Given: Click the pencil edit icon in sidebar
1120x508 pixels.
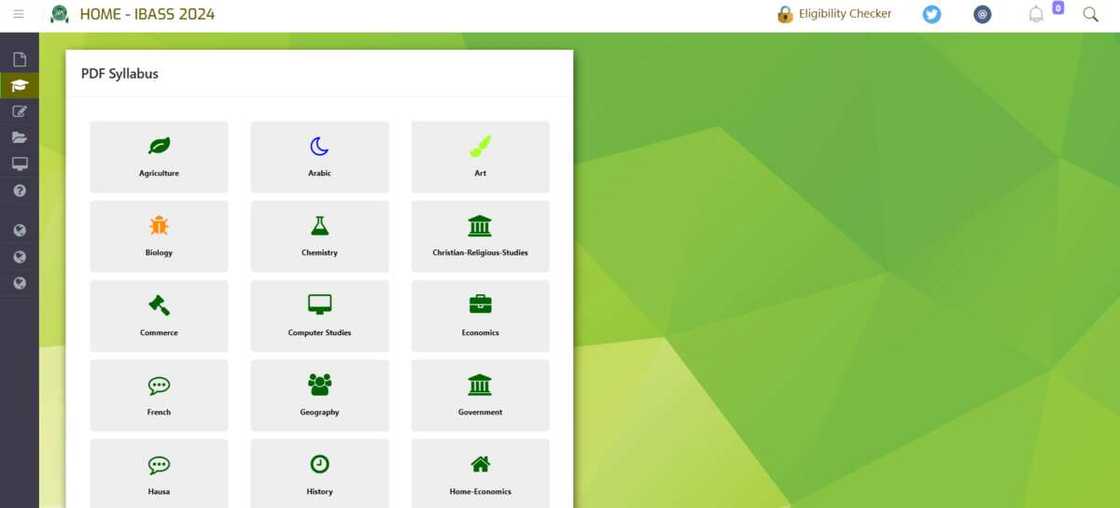Looking at the screenshot, I should coord(19,112).
